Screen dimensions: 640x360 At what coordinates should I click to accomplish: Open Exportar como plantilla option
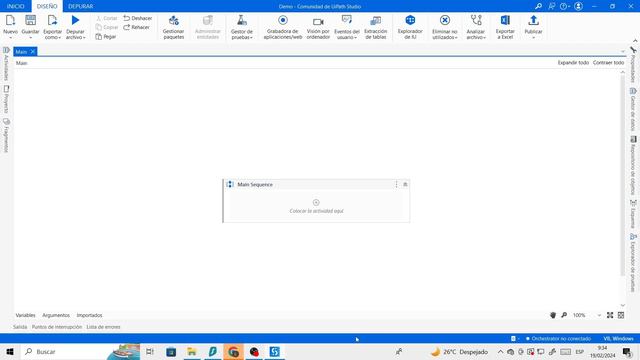[x=52, y=27]
